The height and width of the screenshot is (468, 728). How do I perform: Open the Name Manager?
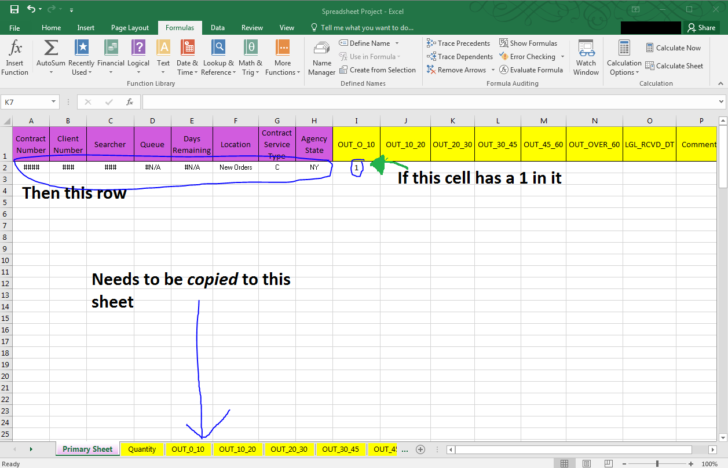coord(322,57)
